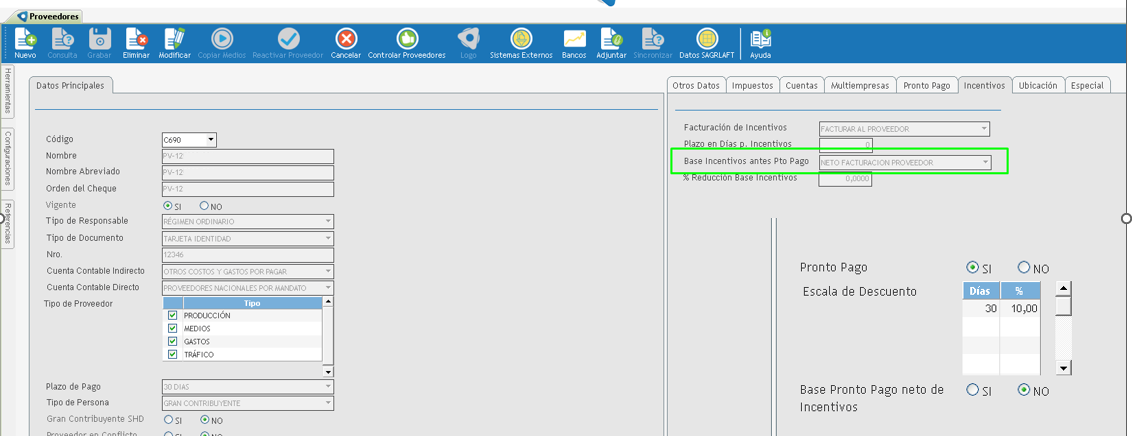Uncheck the PRODUCCIÓN provider type checkbox
The image size is (1139, 436).
tap(173, 316)
